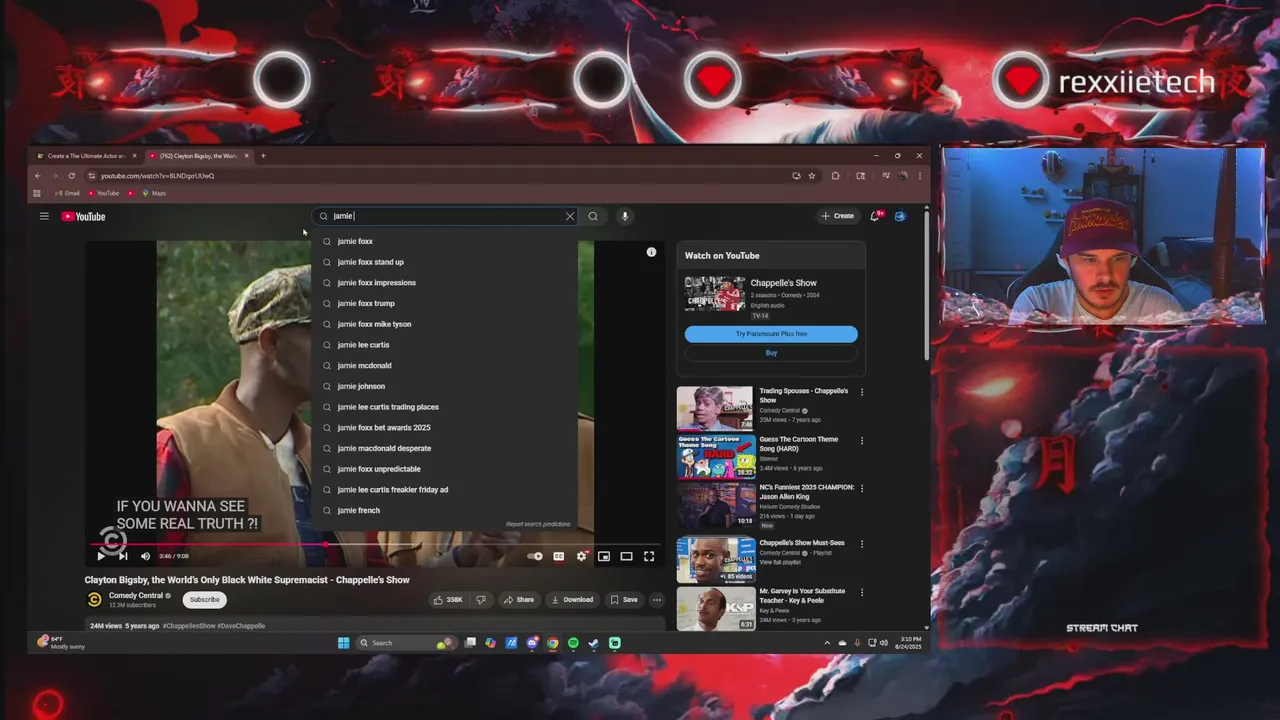Switch to miniplayer mode
The width and height of the screenshot is (1280, 720).
(x=604, y=556)
